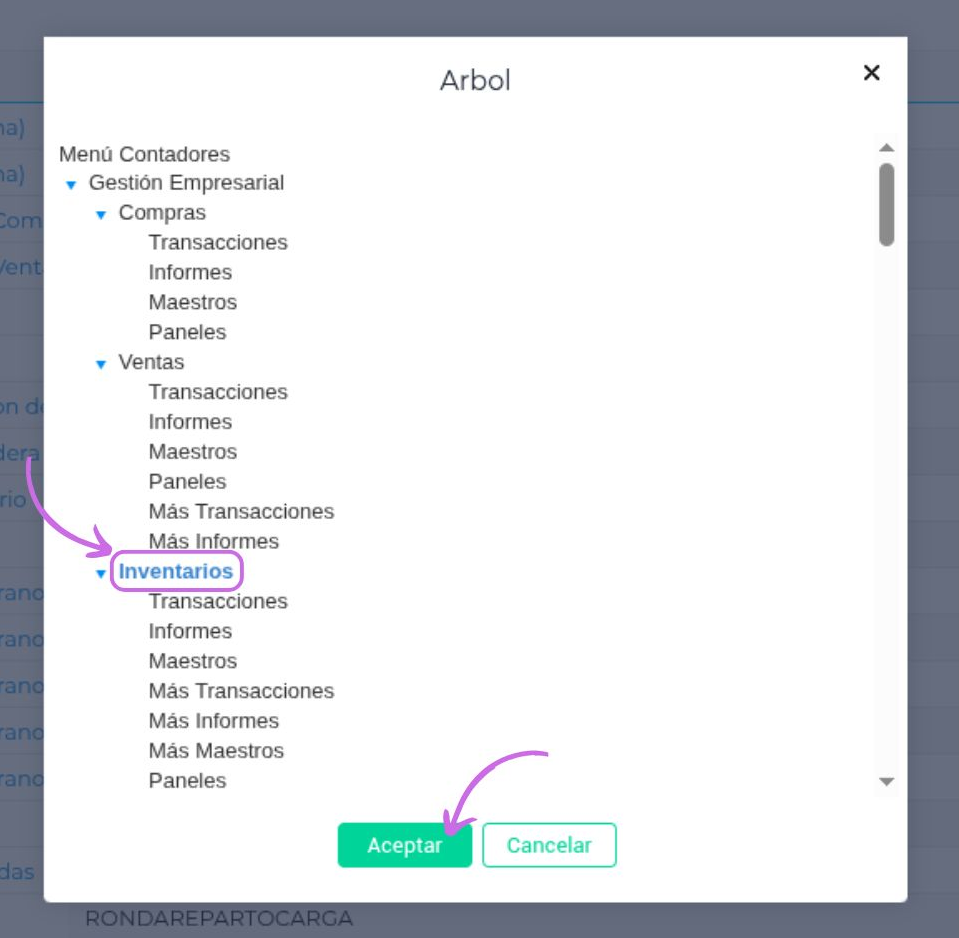The width and height of the screenshot is (959, 938).
Task: Click the Aceptar button
Action: (404, 845)
